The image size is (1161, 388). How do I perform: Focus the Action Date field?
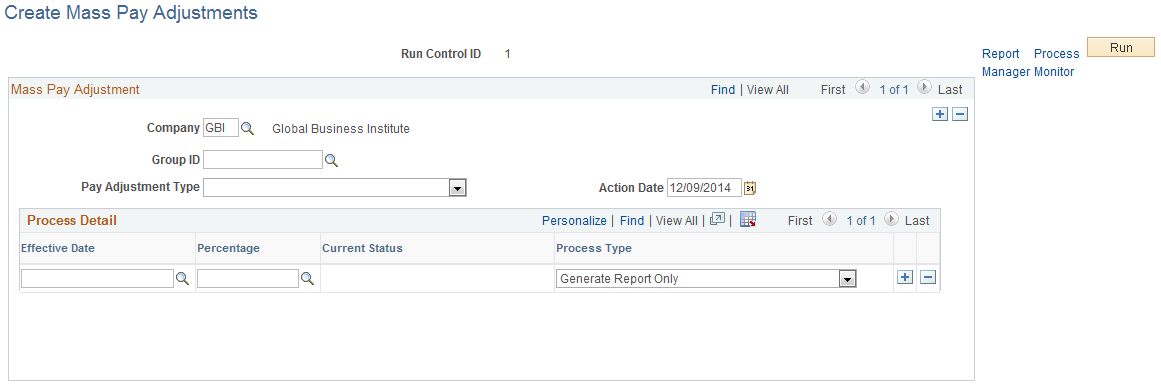704,188
